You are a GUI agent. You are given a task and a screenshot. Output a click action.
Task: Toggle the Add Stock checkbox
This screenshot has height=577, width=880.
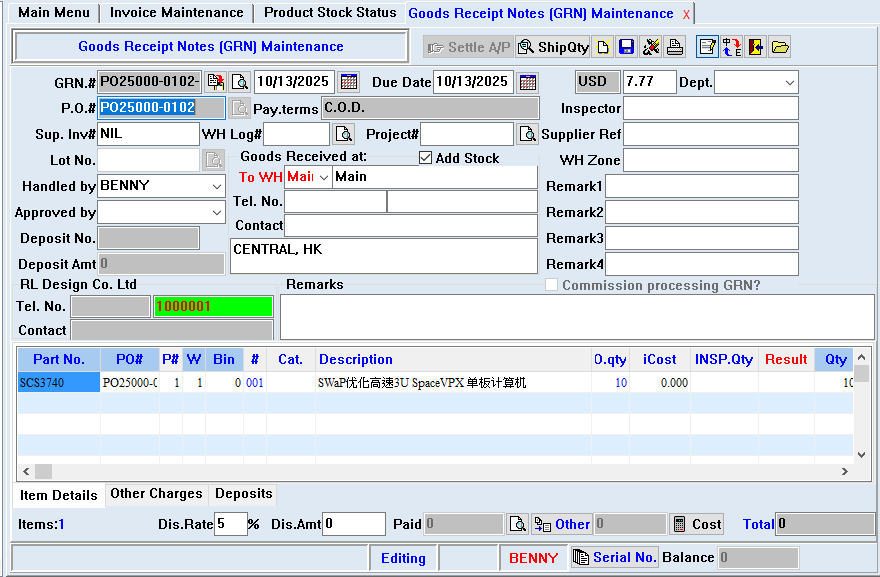(425, 158)
